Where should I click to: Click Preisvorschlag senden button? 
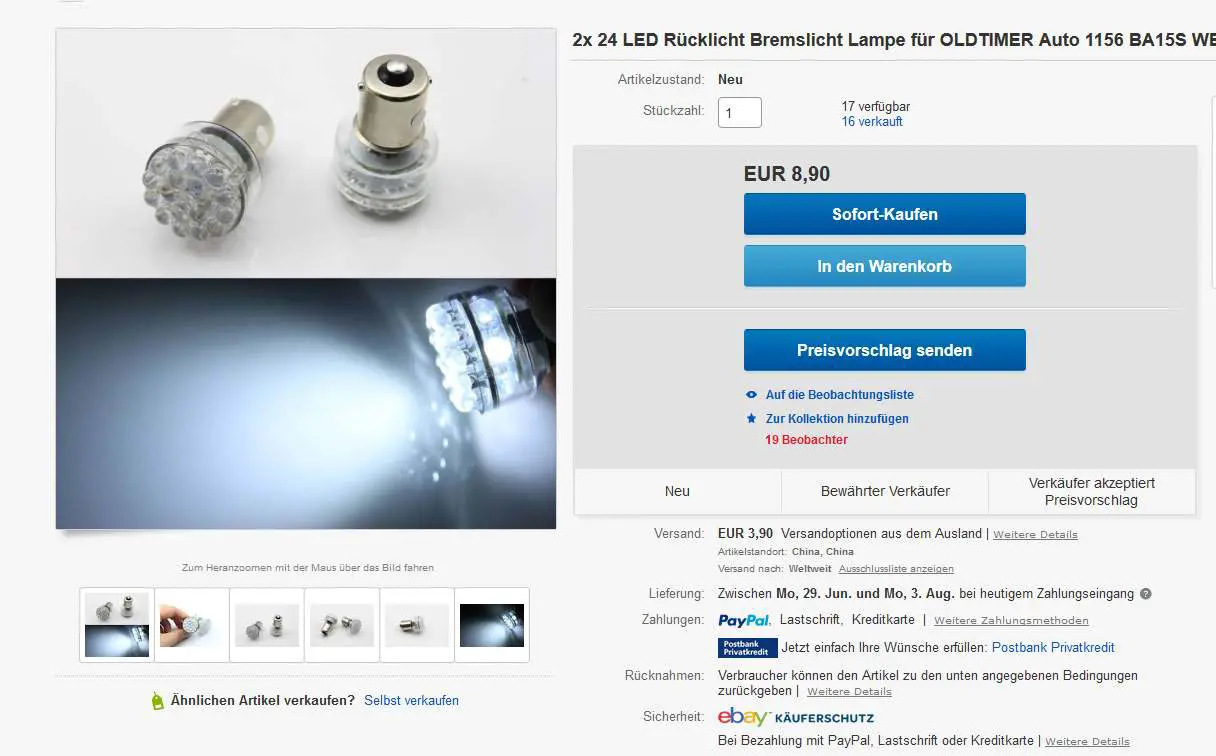tap(884, 350)
